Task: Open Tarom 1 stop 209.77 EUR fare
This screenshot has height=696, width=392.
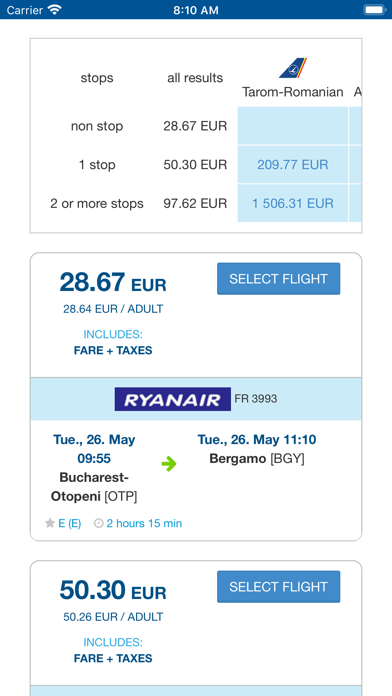Action: 293,165
